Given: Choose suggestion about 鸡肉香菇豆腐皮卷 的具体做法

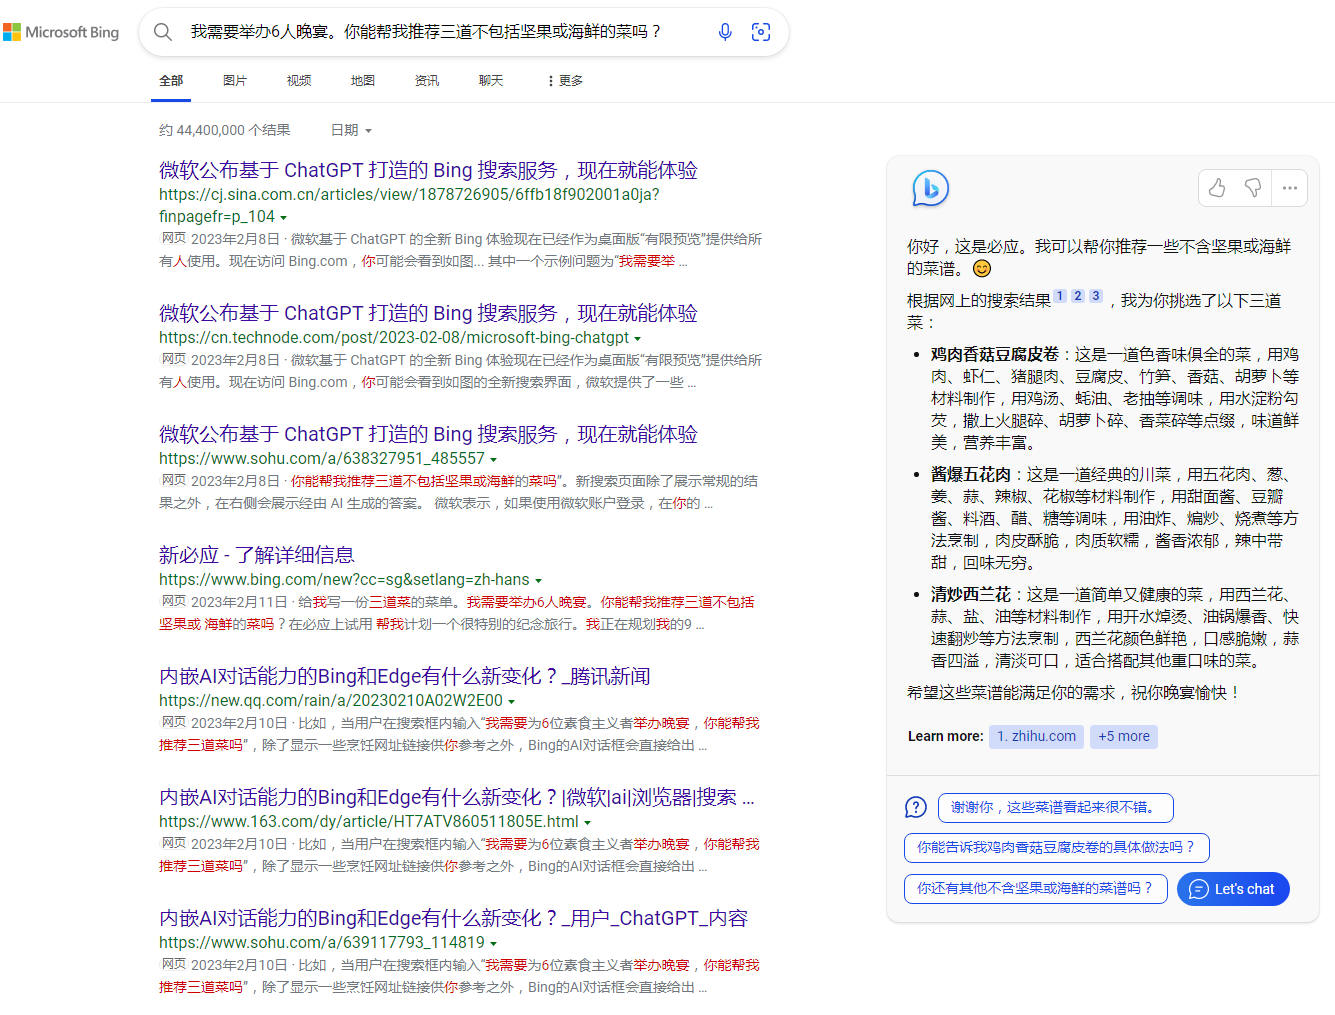Looking at the screenshot, I should tap(1056, 847).
